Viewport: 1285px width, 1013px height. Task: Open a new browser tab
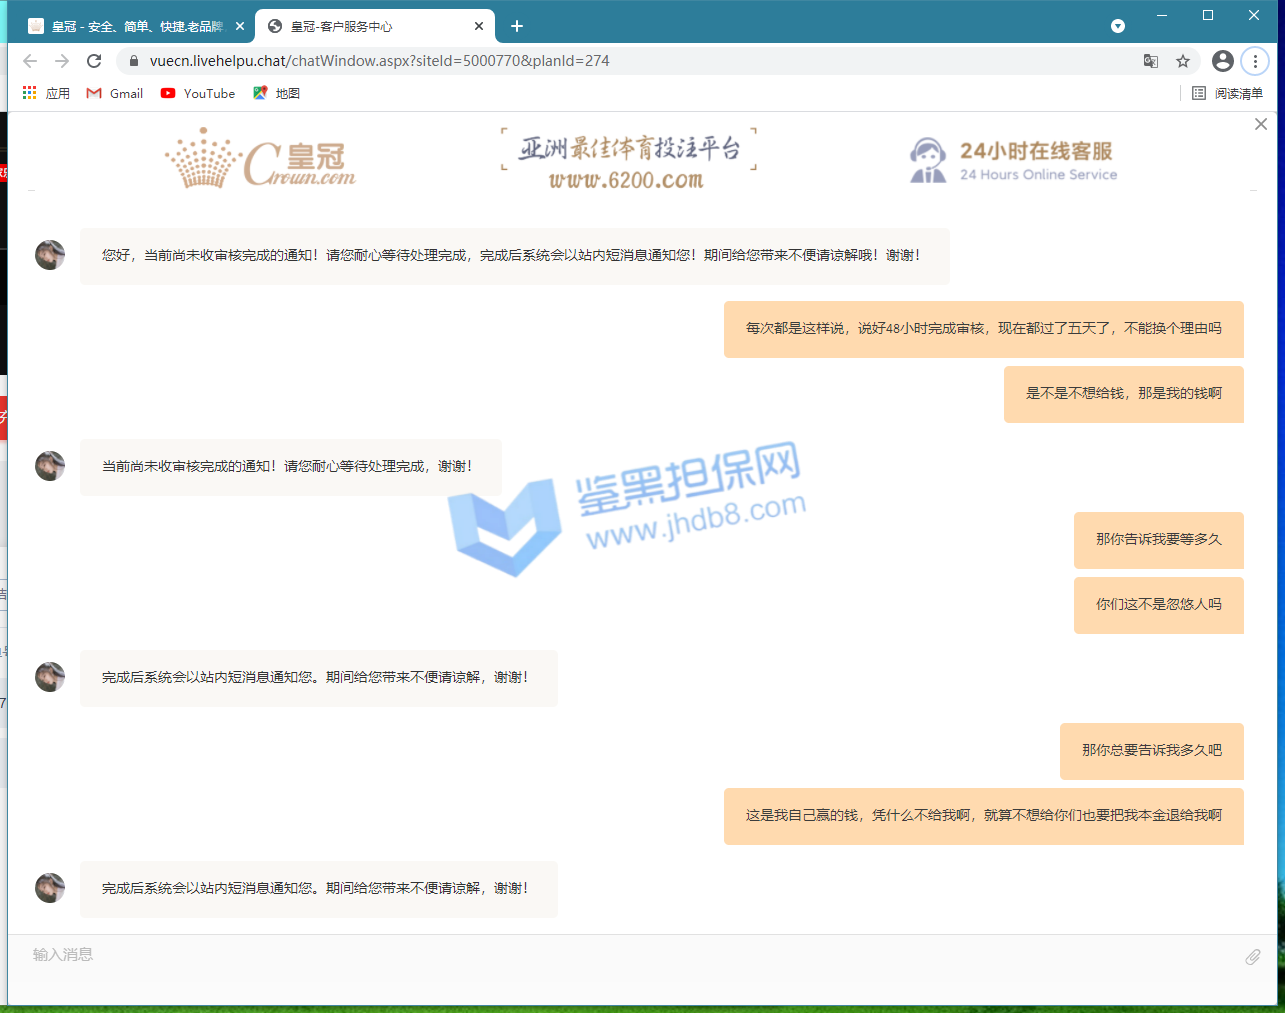tap(517, 26)
